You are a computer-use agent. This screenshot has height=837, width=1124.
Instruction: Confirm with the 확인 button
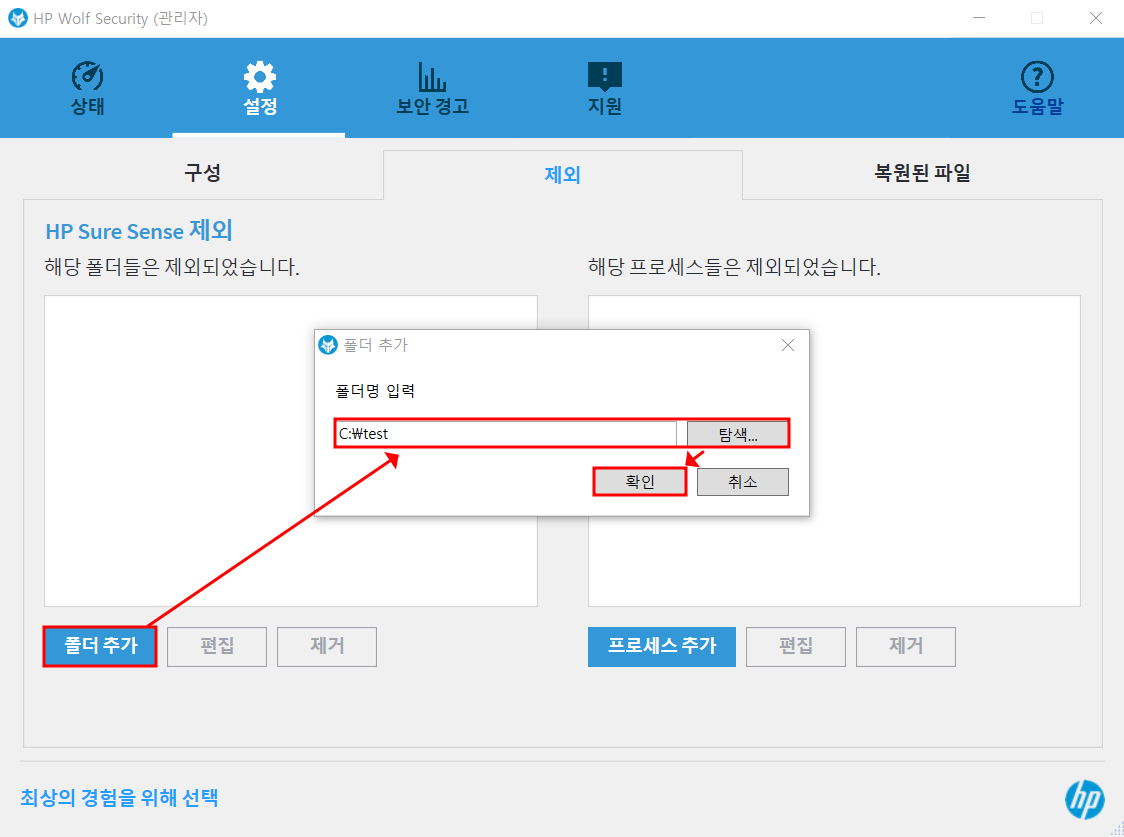pyautogui.click(x=639, y=482)
